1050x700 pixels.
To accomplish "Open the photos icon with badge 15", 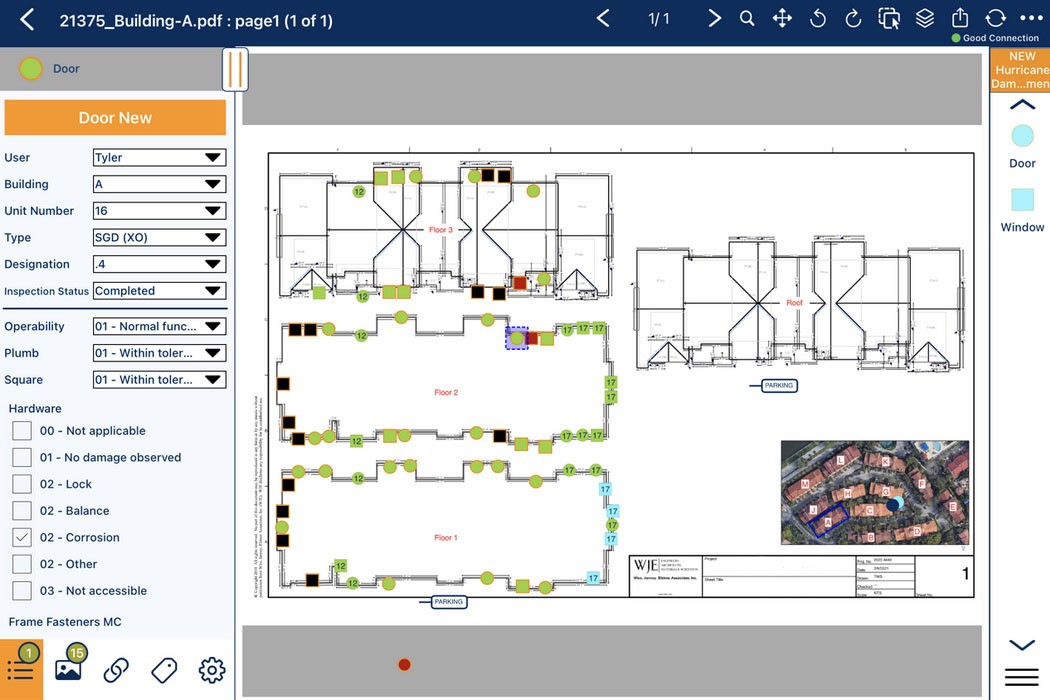I will pyautogui.click(x=68, y=668).
